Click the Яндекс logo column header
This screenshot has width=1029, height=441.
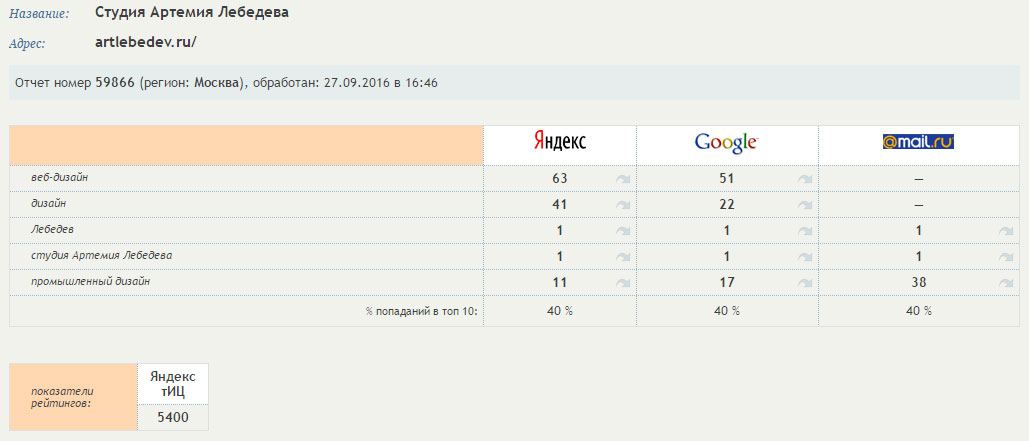559,141
